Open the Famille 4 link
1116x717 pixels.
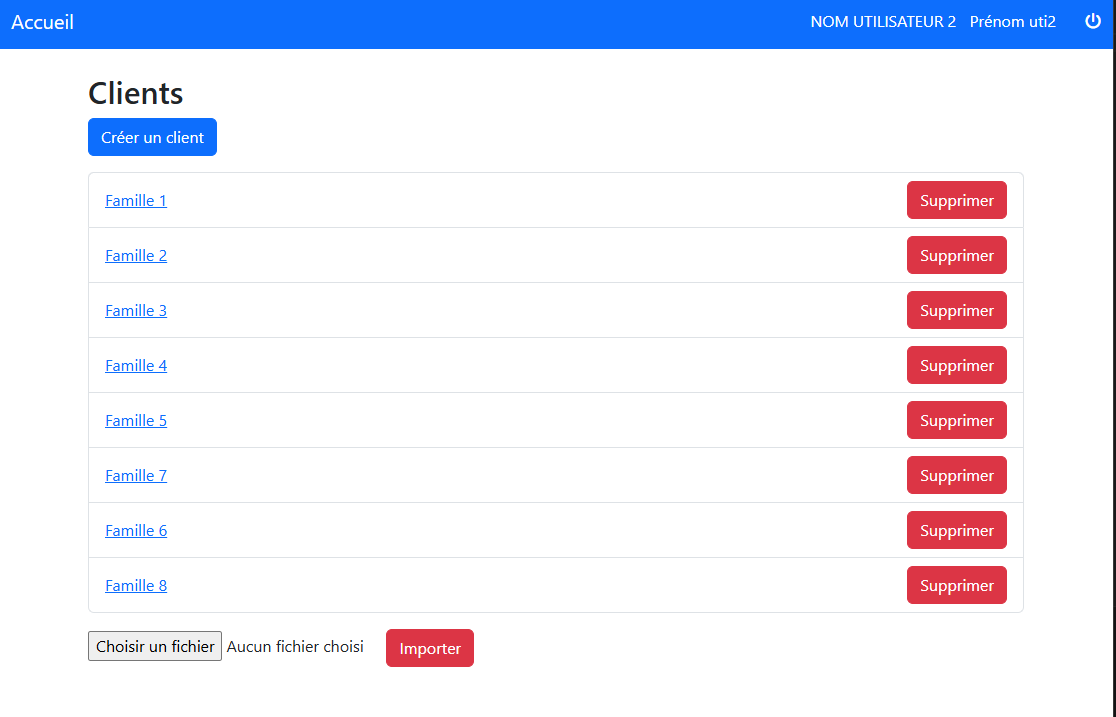pos(136,365)
